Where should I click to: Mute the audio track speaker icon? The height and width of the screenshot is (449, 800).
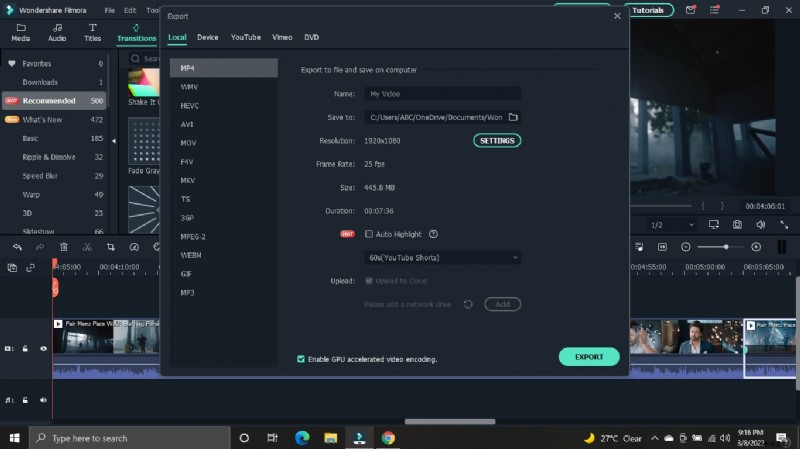pyautogui.click(x=43, y=400)
